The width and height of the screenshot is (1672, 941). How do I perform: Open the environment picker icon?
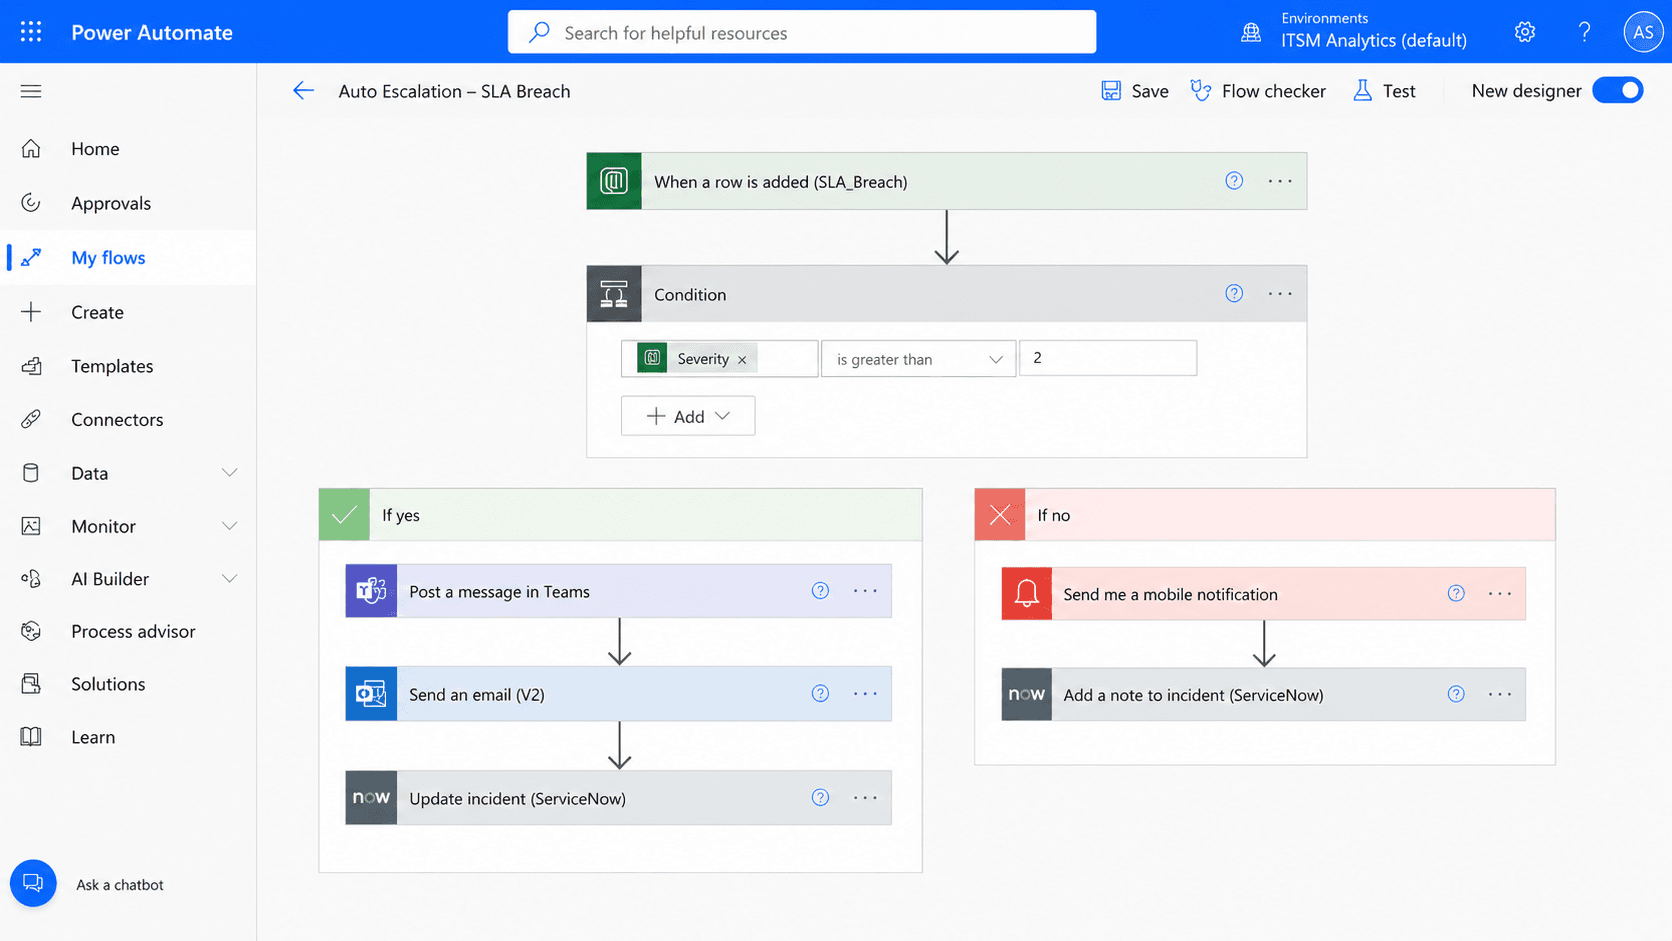pyautogui.click(x=1251, y=32)
